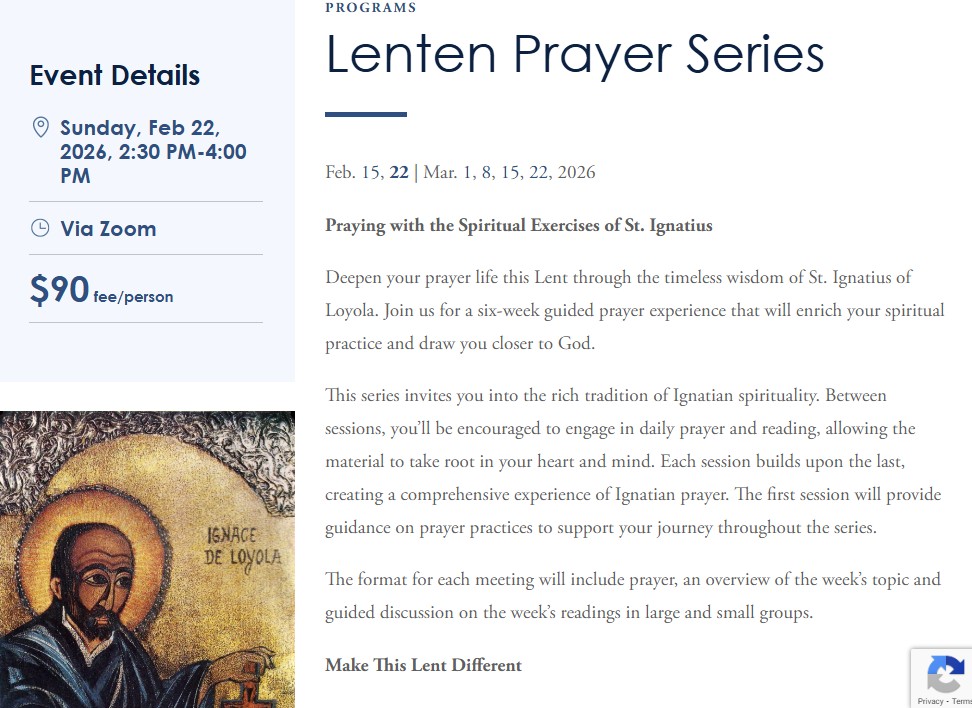The width and height of the screenshot is (972, 708).
Task: Click the PROGRAMS category label
Action: pyautogui.click(x=371, y=8)
